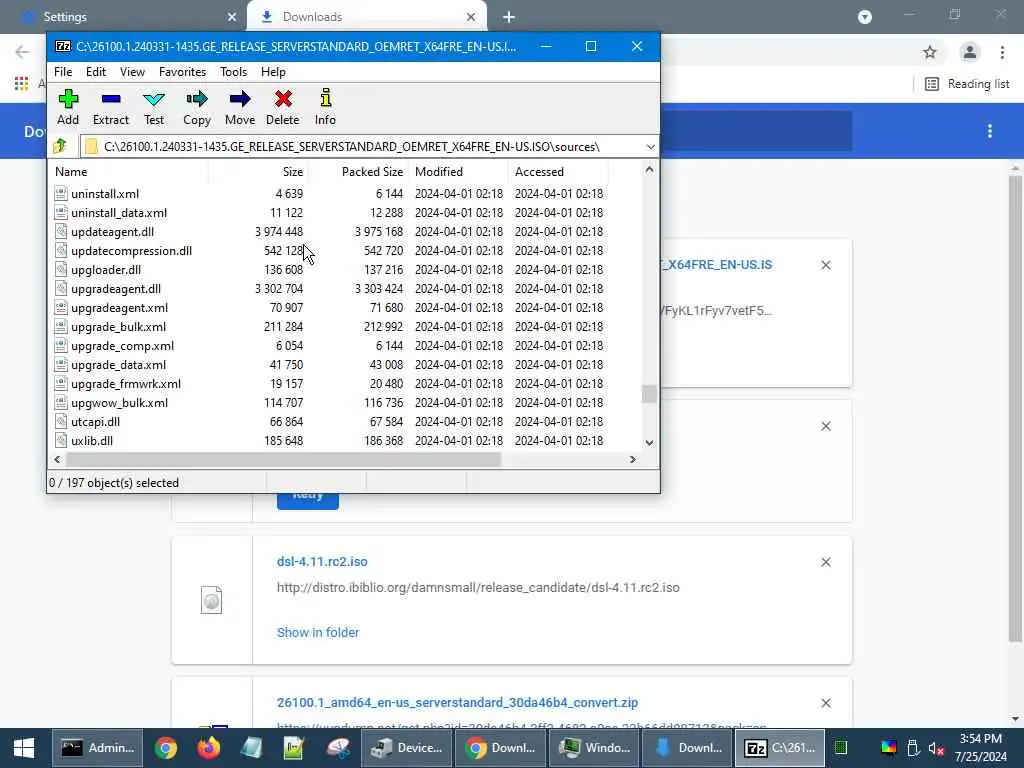Viewport: 1024px width, 768px height.
Task: Open a new browser tab
Action: (509, 17)
